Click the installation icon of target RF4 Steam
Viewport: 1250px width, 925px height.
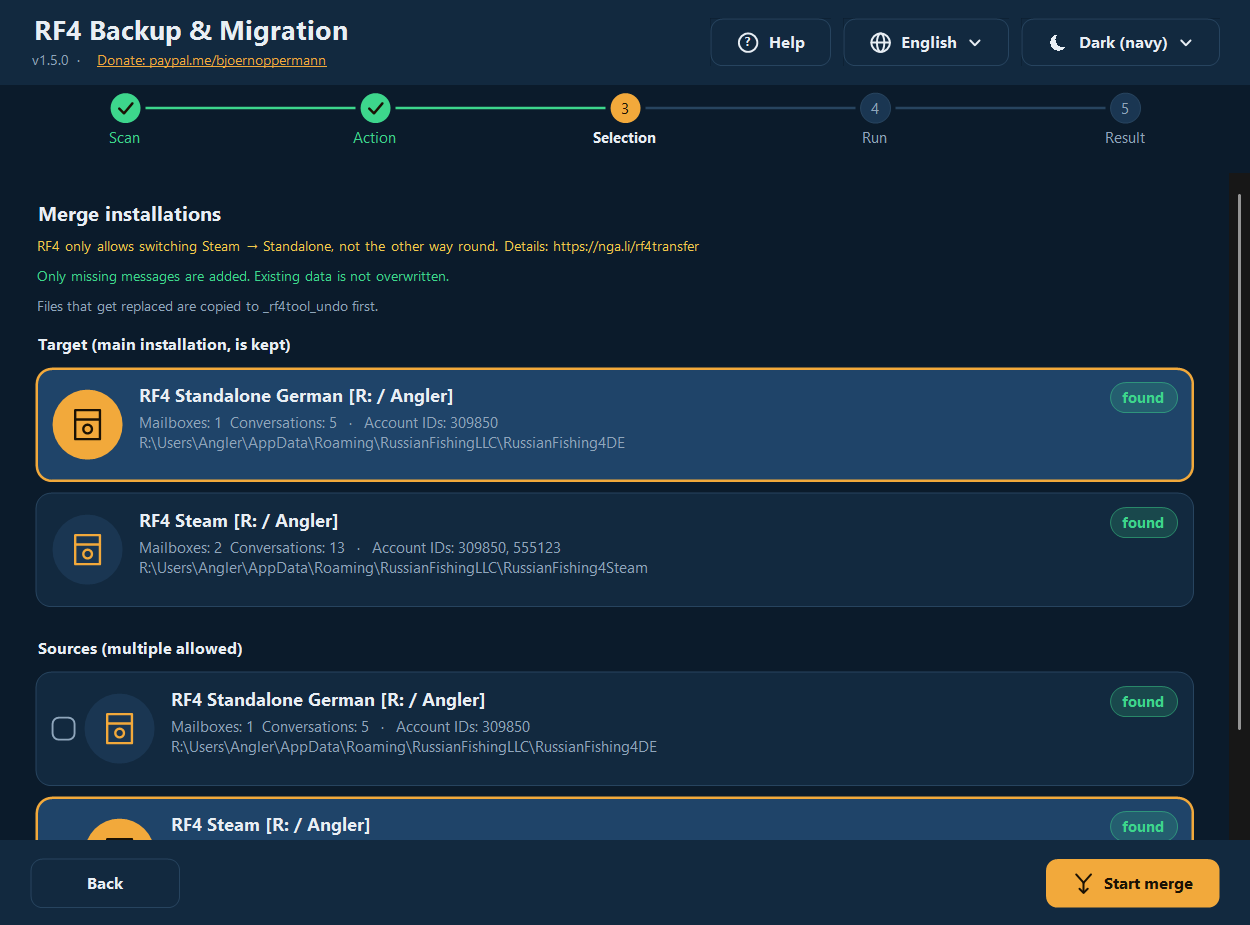(x=88, y=549)
